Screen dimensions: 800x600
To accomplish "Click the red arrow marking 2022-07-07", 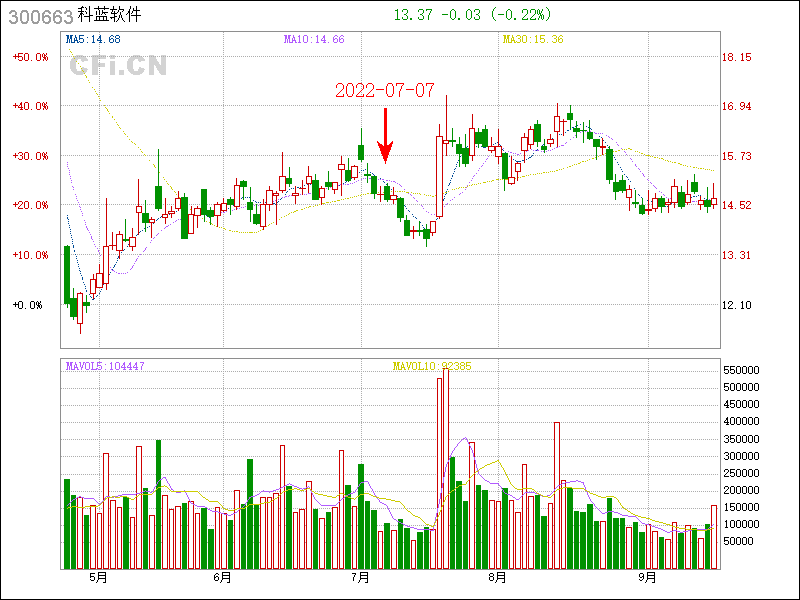I will click(384, 136).
